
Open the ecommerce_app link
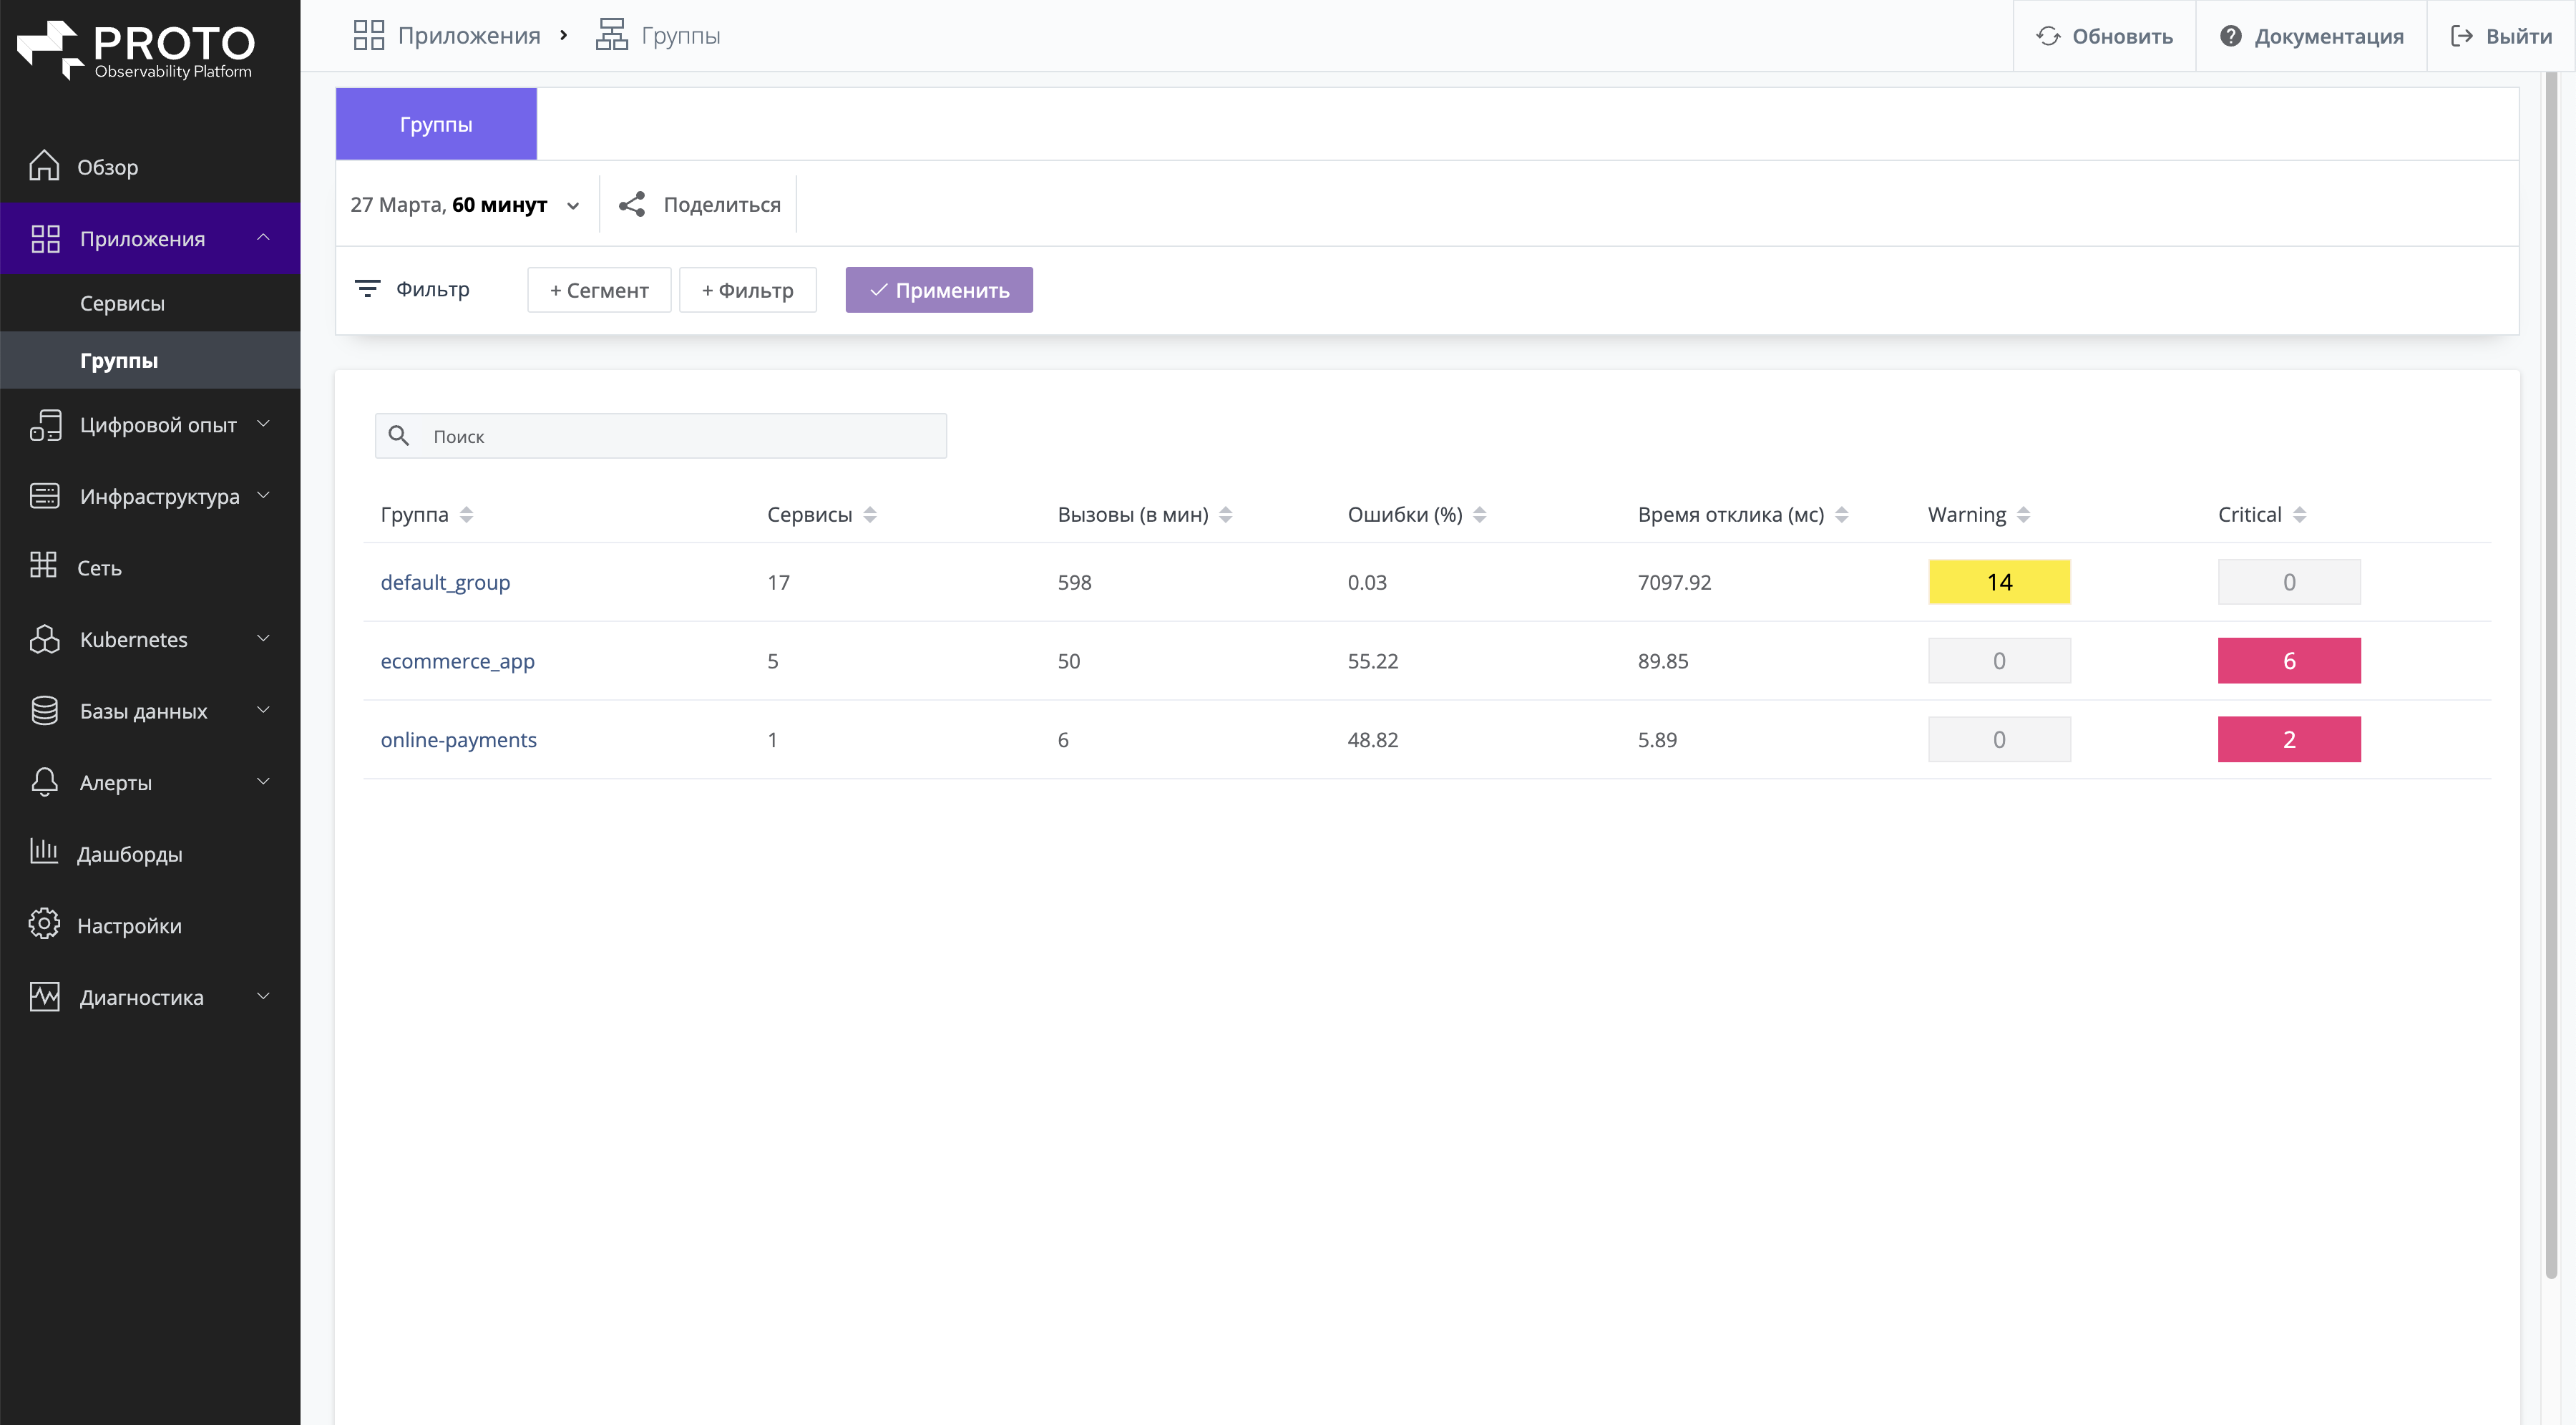tap(457, 661)
